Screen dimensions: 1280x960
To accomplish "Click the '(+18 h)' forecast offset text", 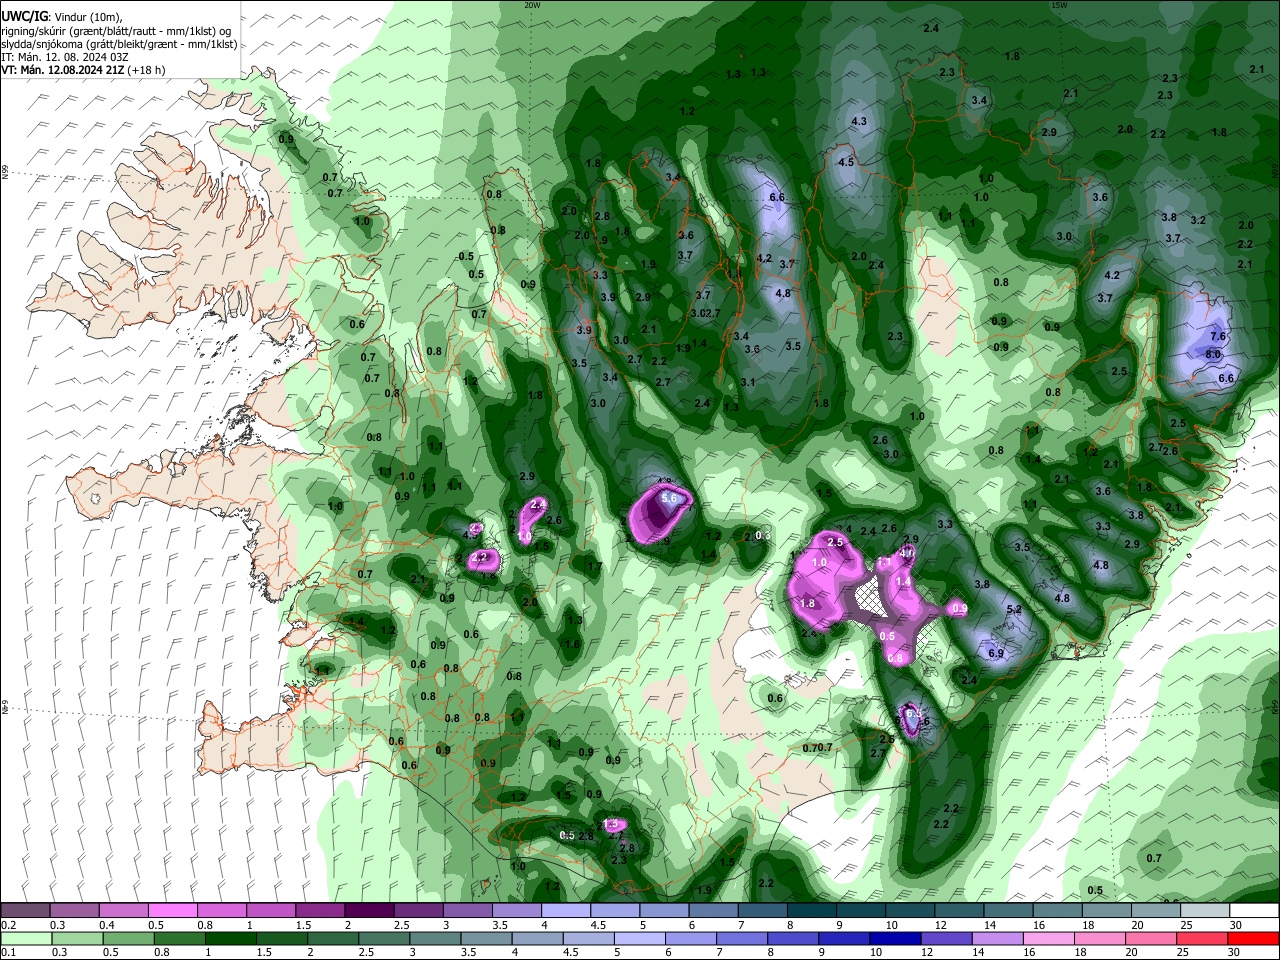I will pos(146,70).
